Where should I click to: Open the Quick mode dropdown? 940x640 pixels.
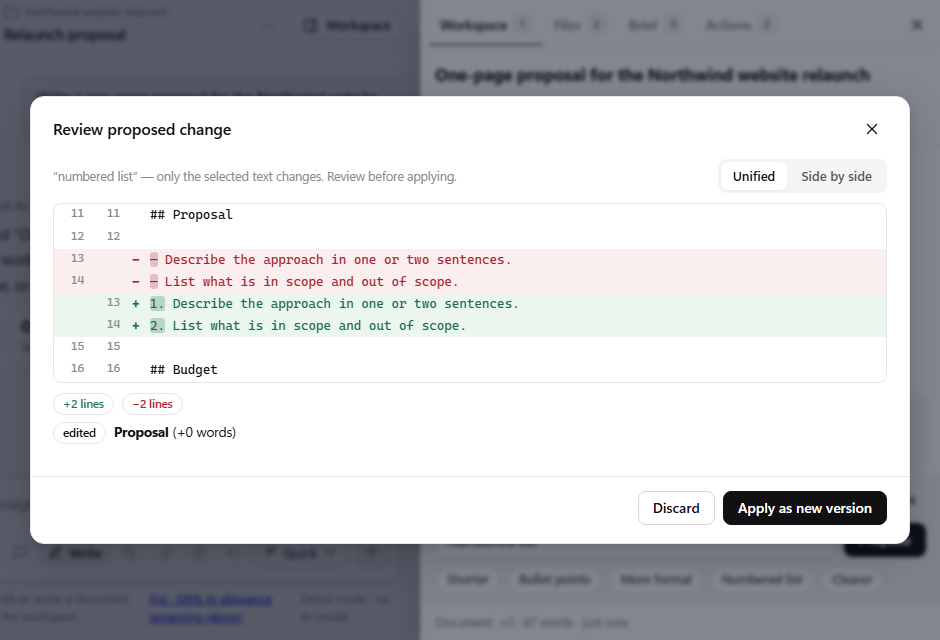(299, 553)
